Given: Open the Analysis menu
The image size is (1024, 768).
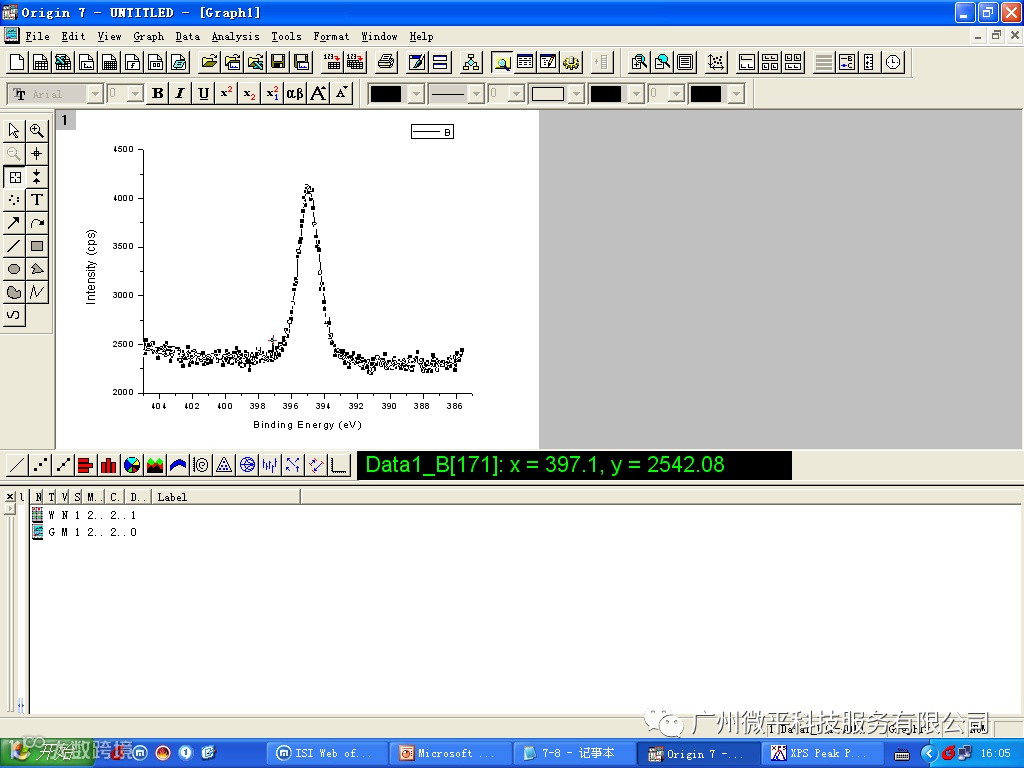Looking at the screenshot, I should click(x=235, y=37).
